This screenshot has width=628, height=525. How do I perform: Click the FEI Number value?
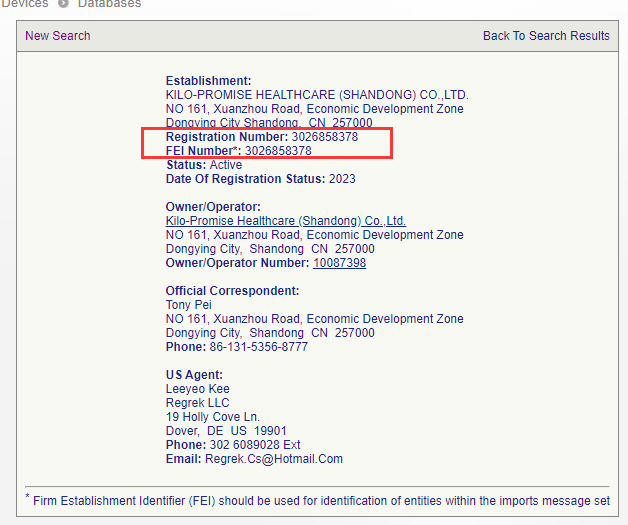point(278,151)
